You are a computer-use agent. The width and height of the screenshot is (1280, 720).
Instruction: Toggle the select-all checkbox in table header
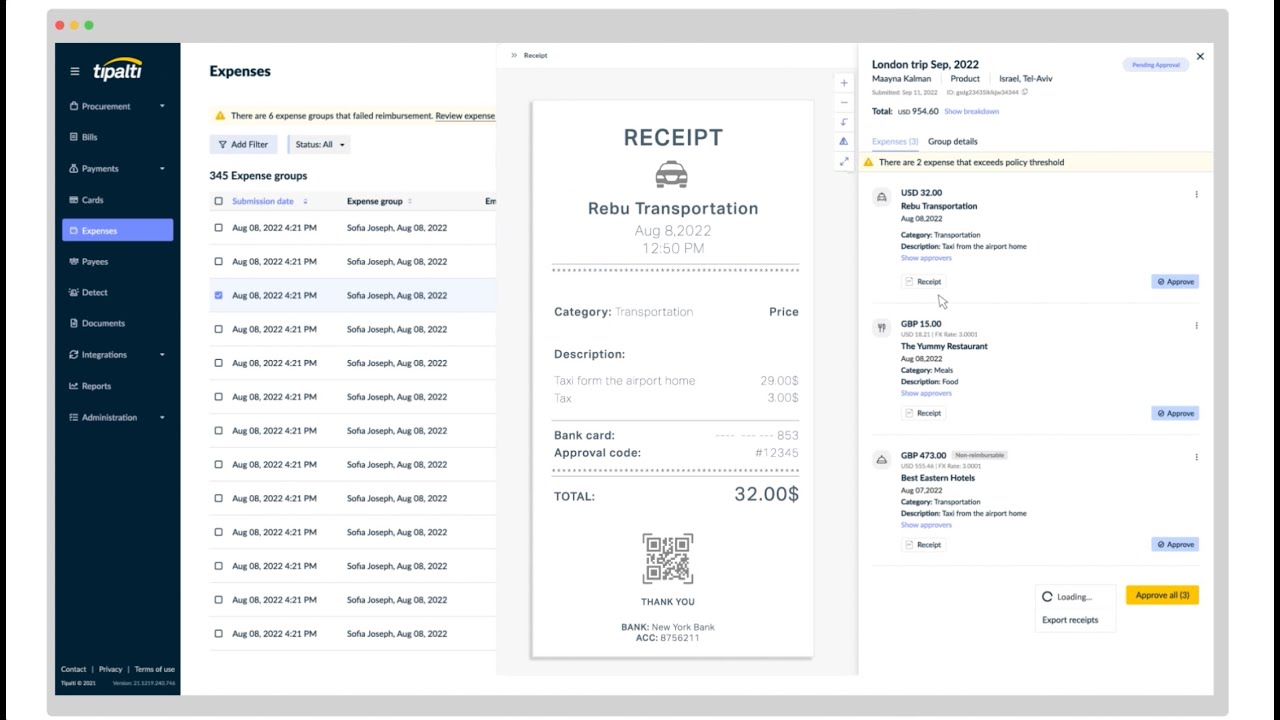click(219, 201)
